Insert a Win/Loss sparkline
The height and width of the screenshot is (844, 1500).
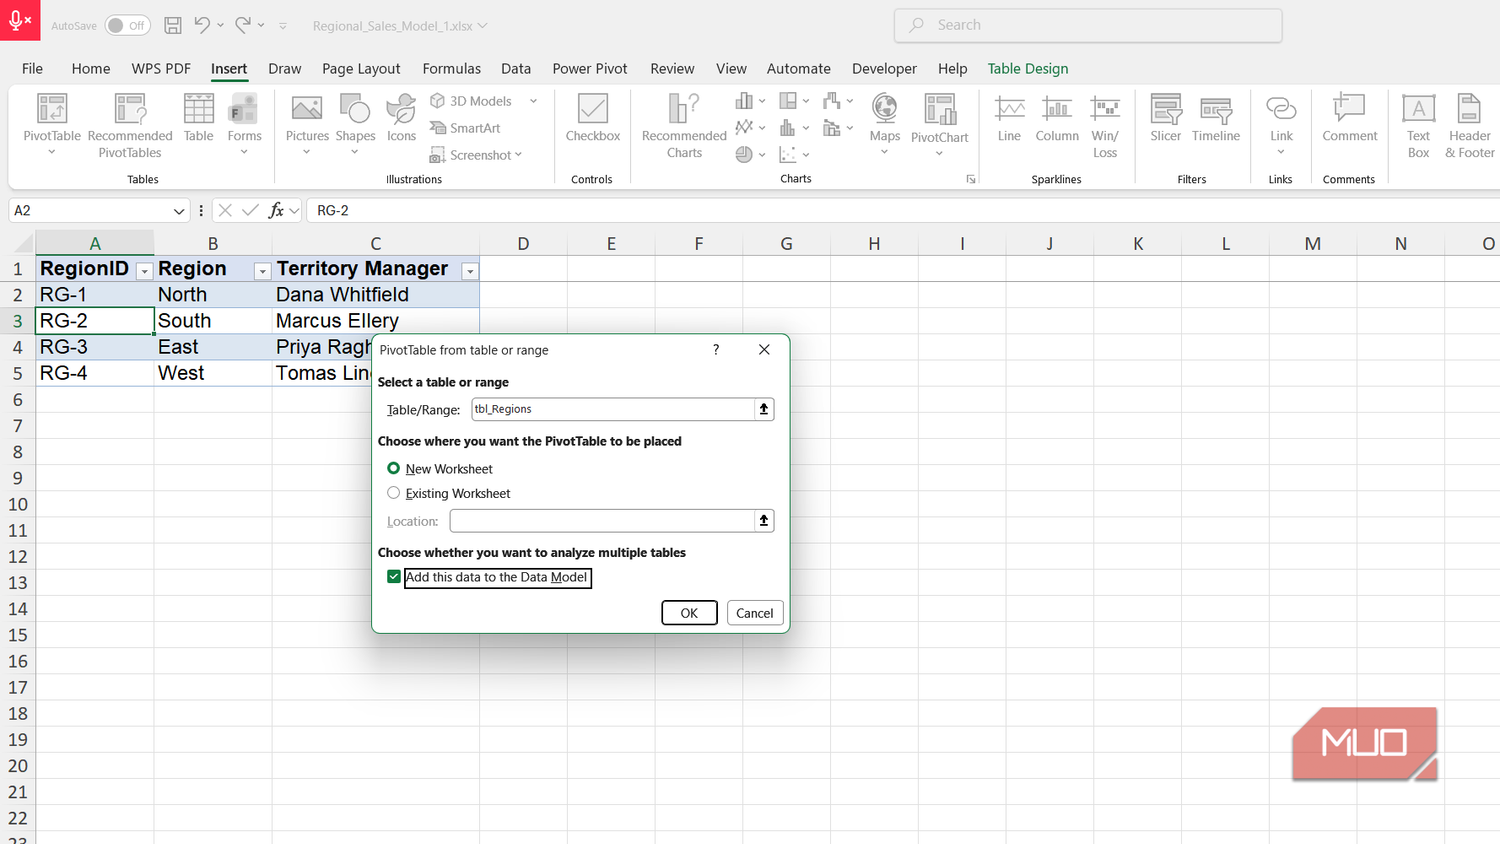pyautogui.click(x=1105, y=125)
